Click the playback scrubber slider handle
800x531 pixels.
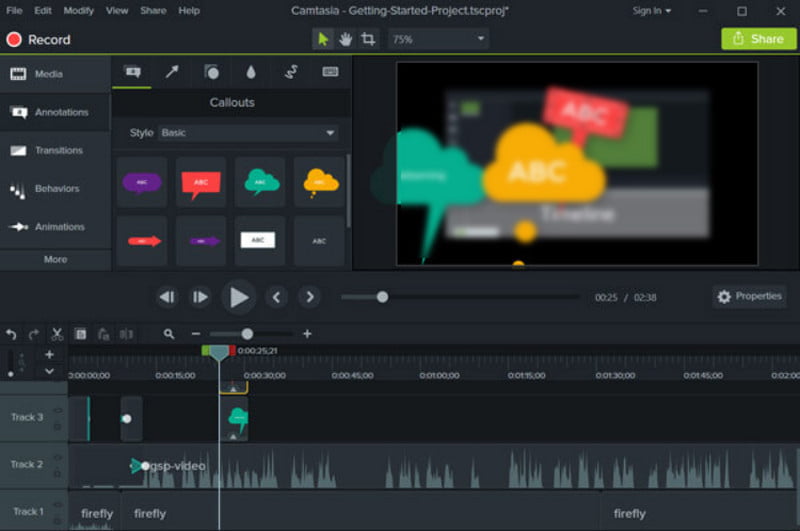[x=382, y=297]
